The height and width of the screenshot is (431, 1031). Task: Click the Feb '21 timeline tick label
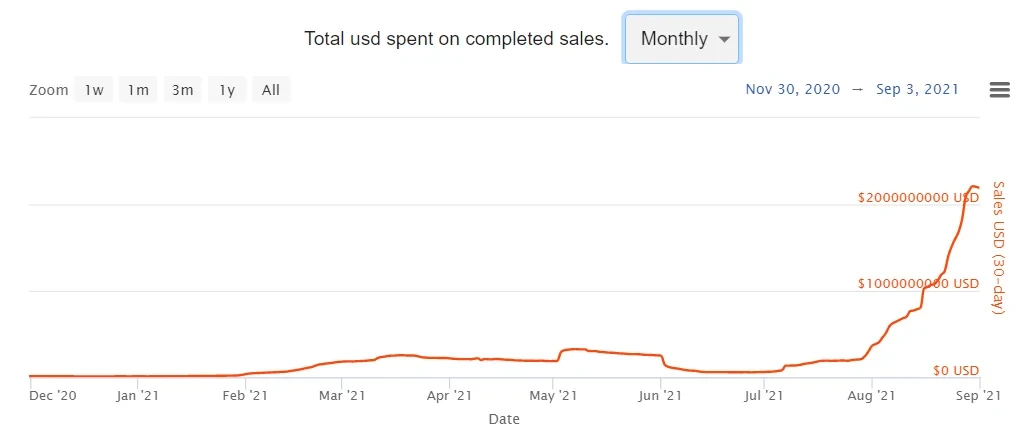[244, 396]
